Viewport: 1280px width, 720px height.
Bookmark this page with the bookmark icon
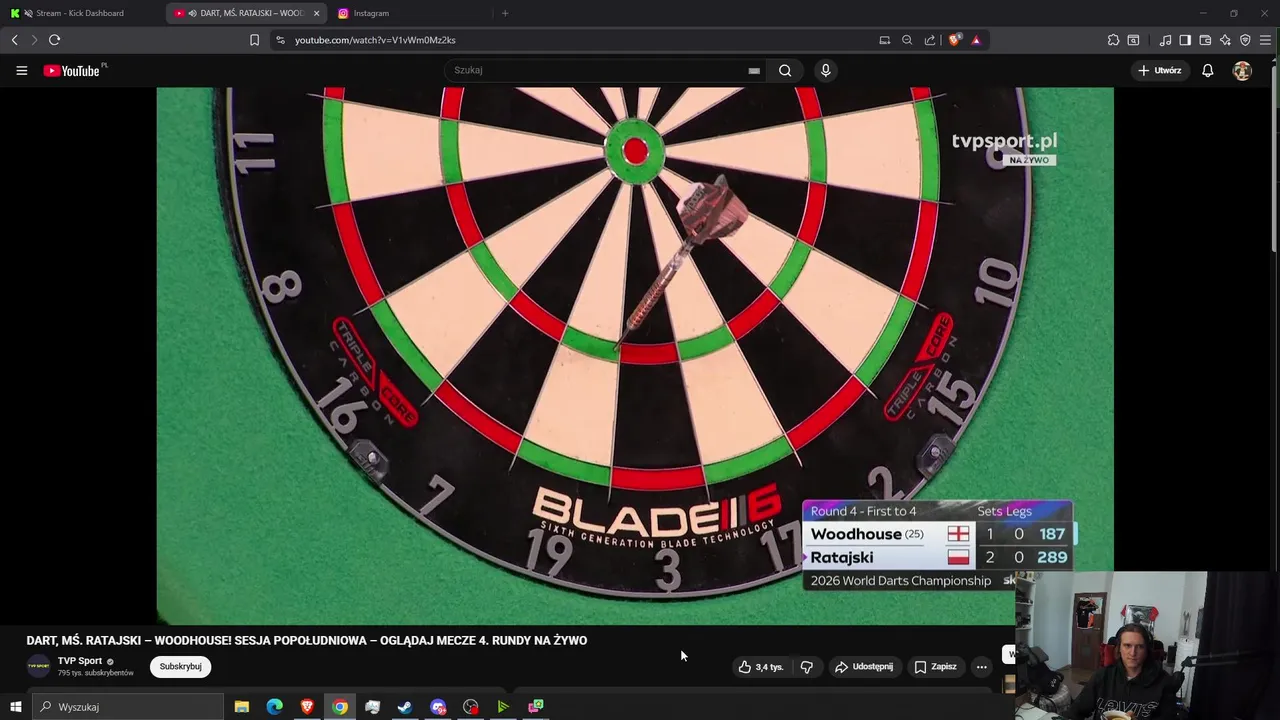254,40
